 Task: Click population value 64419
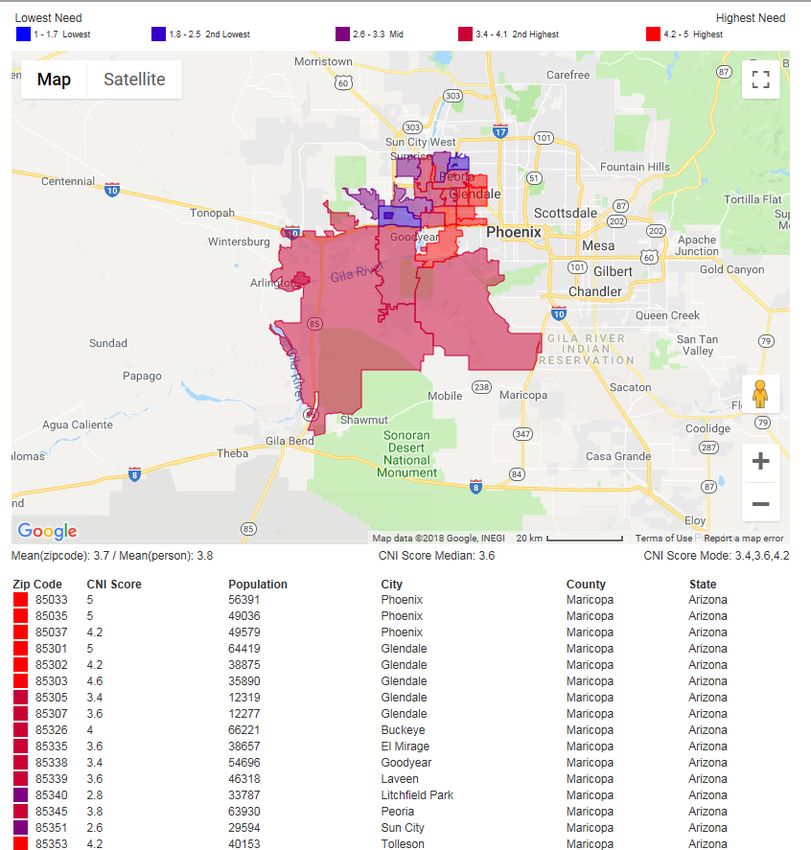pyautogui.click(x=244, y=649)
